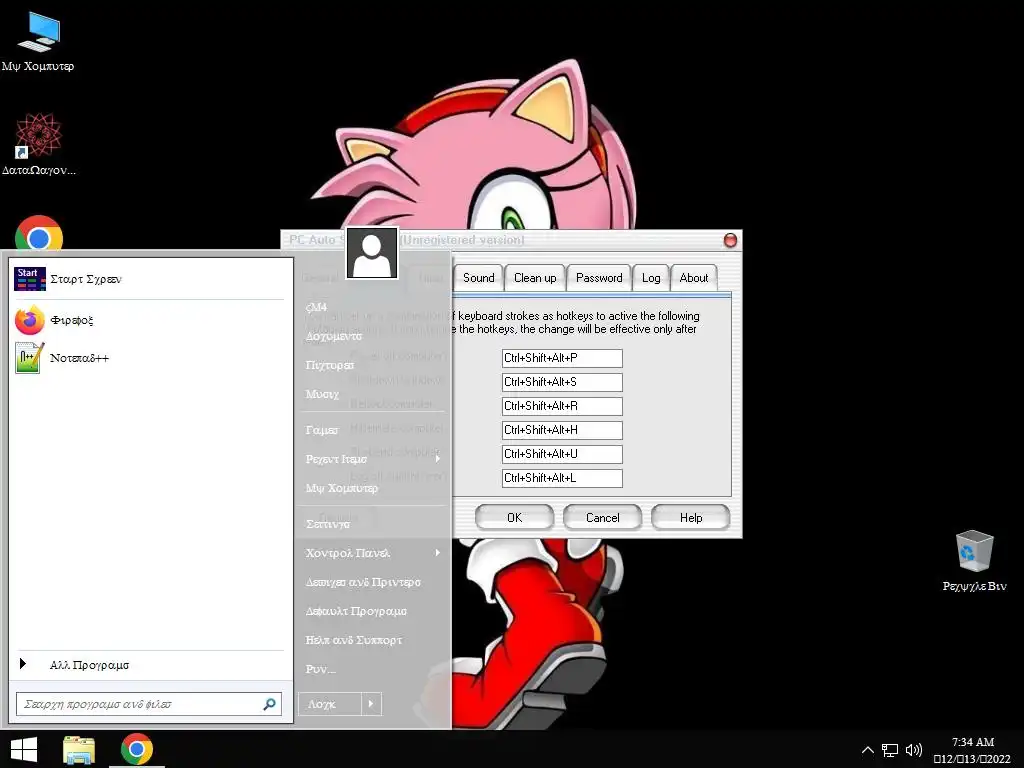Click the Windows Start button in taskbar
The height and width of the screenshot is (768, 1024).
coord(24,750)
